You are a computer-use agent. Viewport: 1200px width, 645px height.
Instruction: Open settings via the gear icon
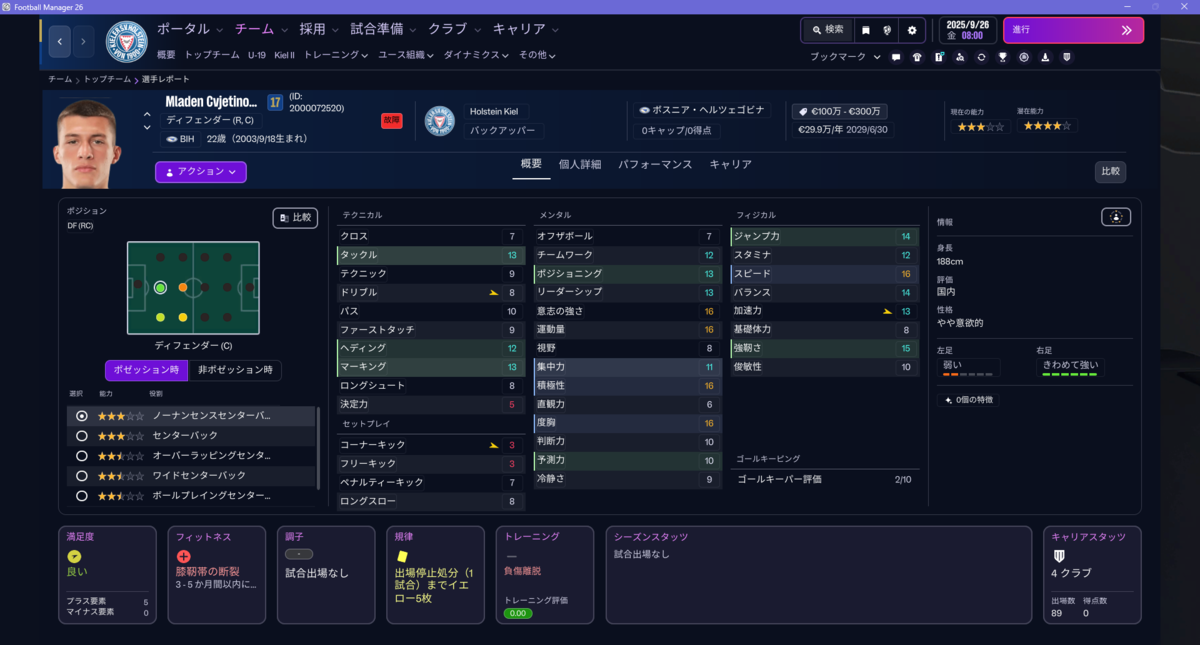912,30
